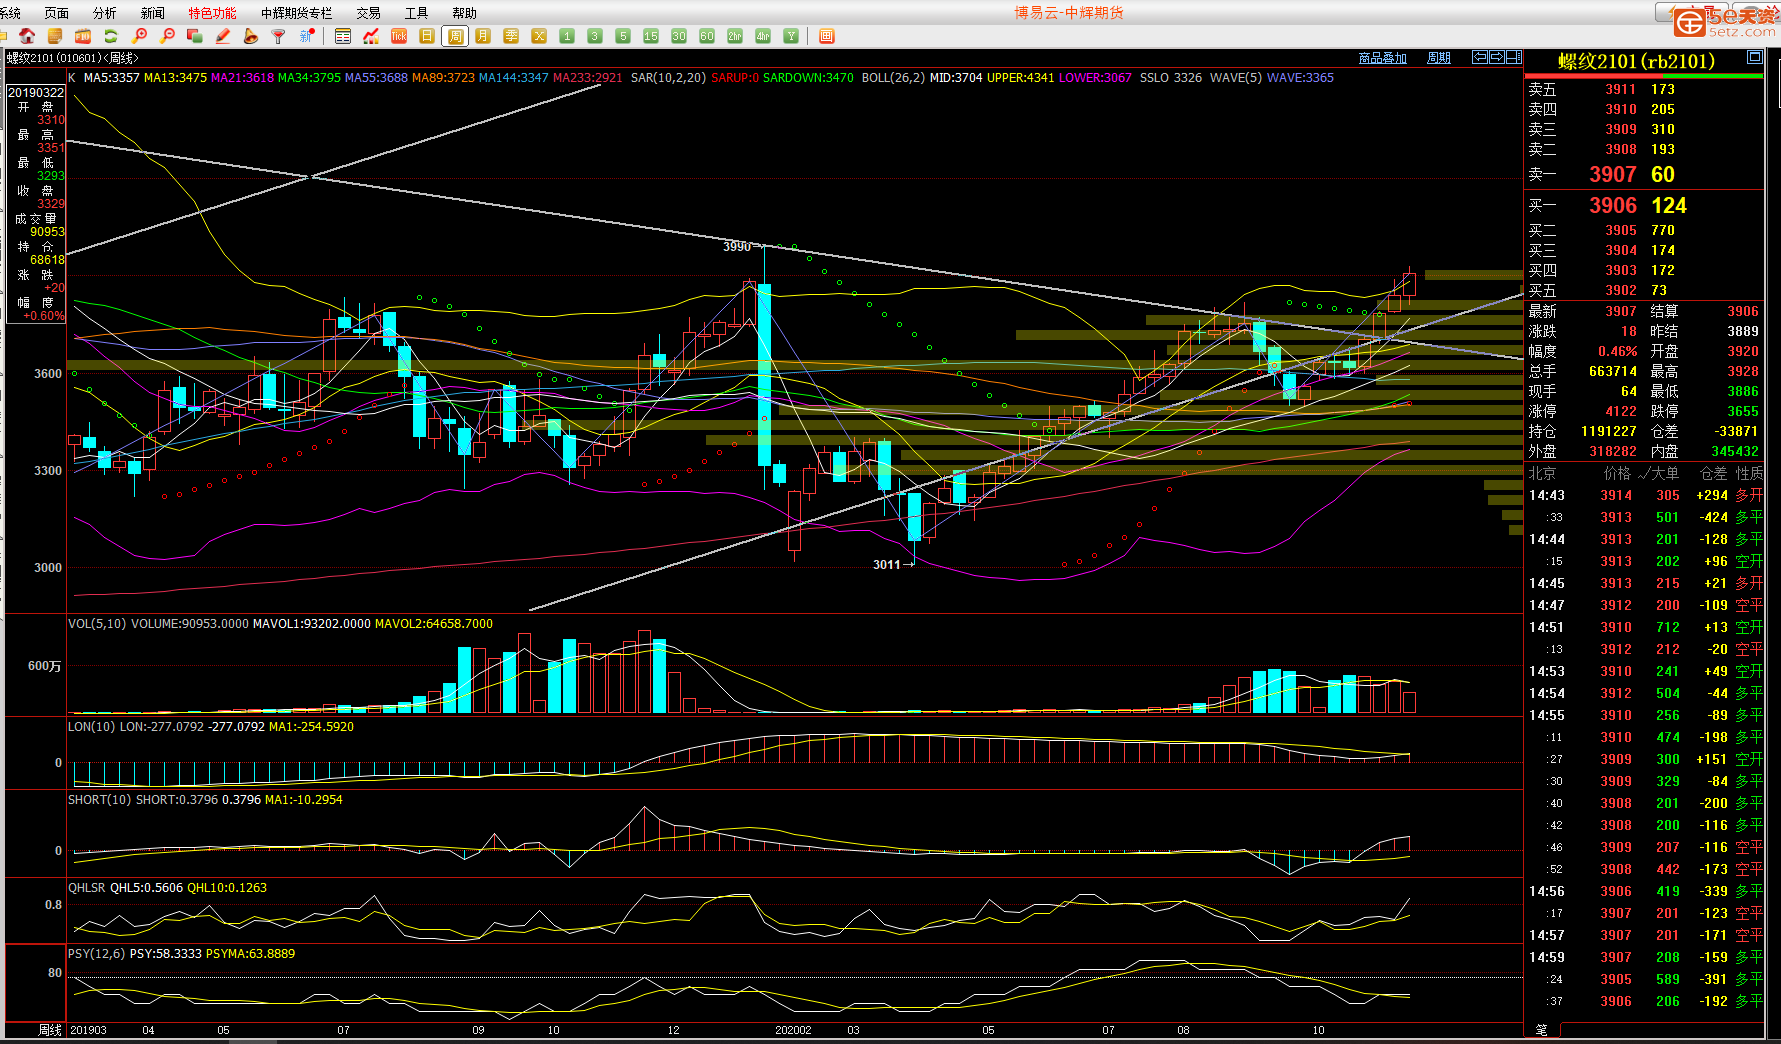Select the 30-minute period button
The width and height of the screenshot is (1781, 1044).
coord(679,36)
